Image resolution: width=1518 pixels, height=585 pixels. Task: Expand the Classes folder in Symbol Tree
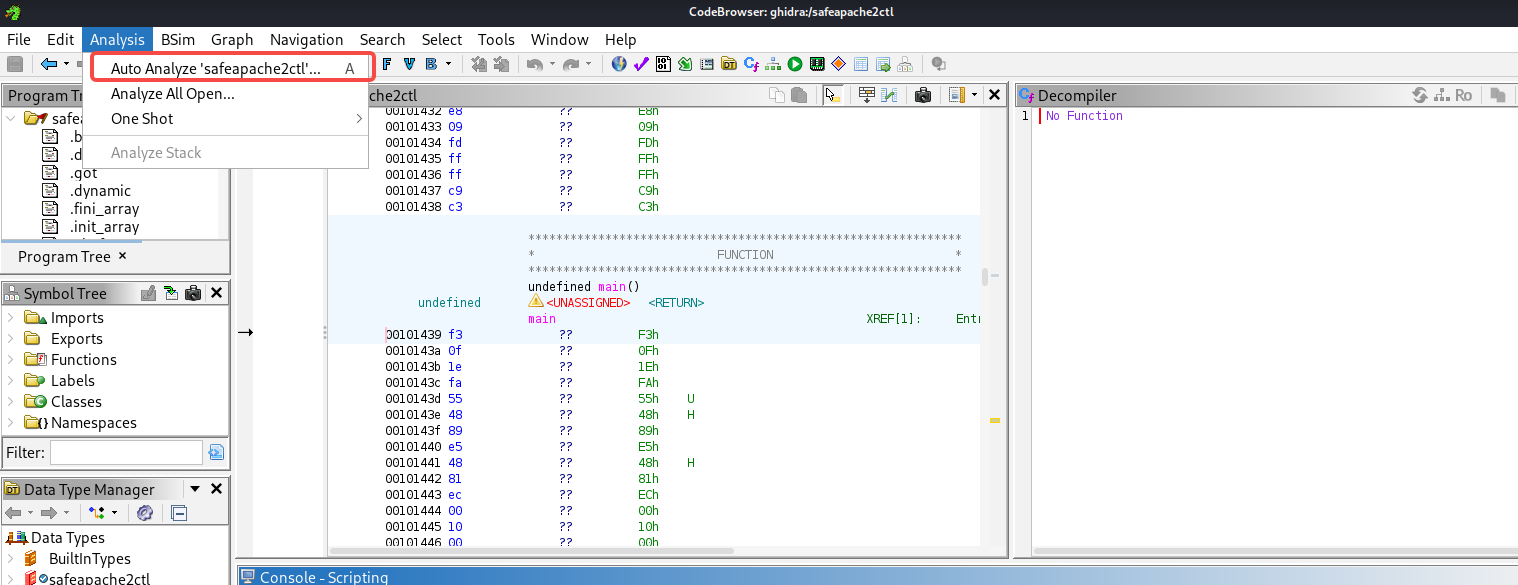click(11, 401)
